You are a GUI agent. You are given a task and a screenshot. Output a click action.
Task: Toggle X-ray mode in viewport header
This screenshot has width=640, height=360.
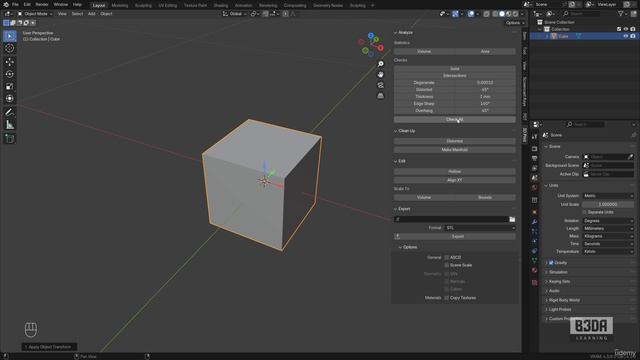click(x=487, y=13)
